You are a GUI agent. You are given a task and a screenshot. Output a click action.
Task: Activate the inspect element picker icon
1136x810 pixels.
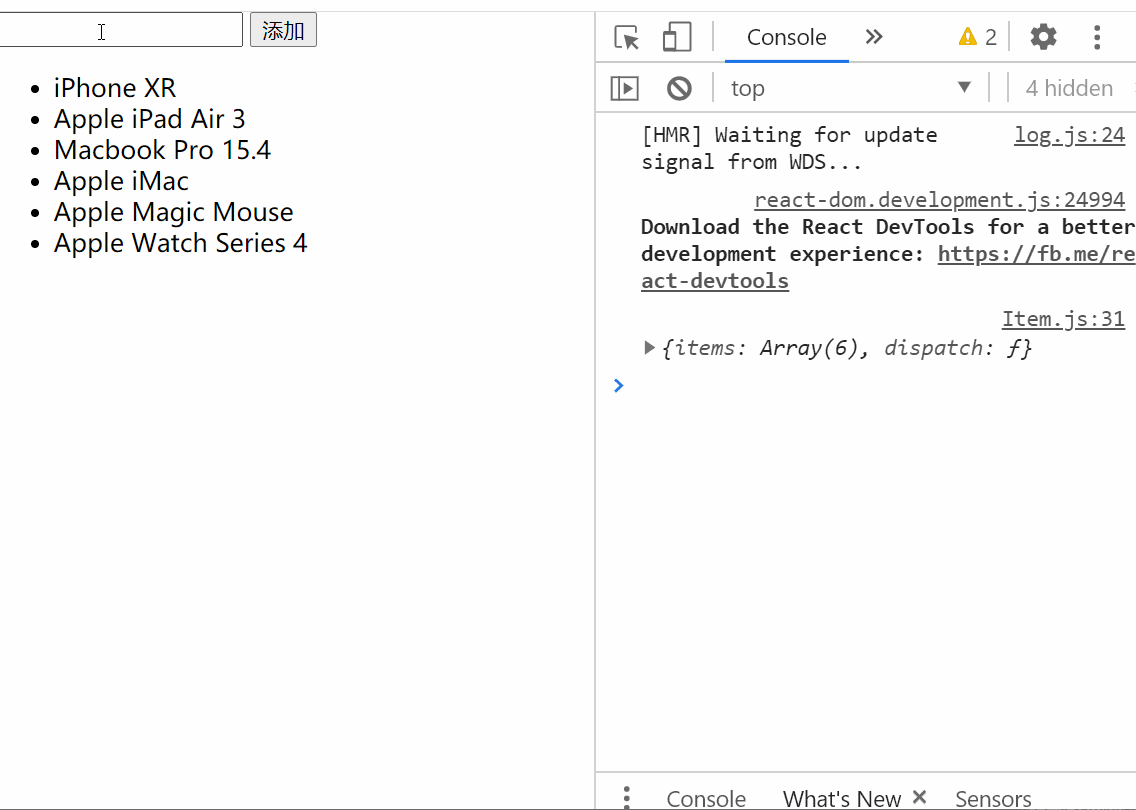627,37
